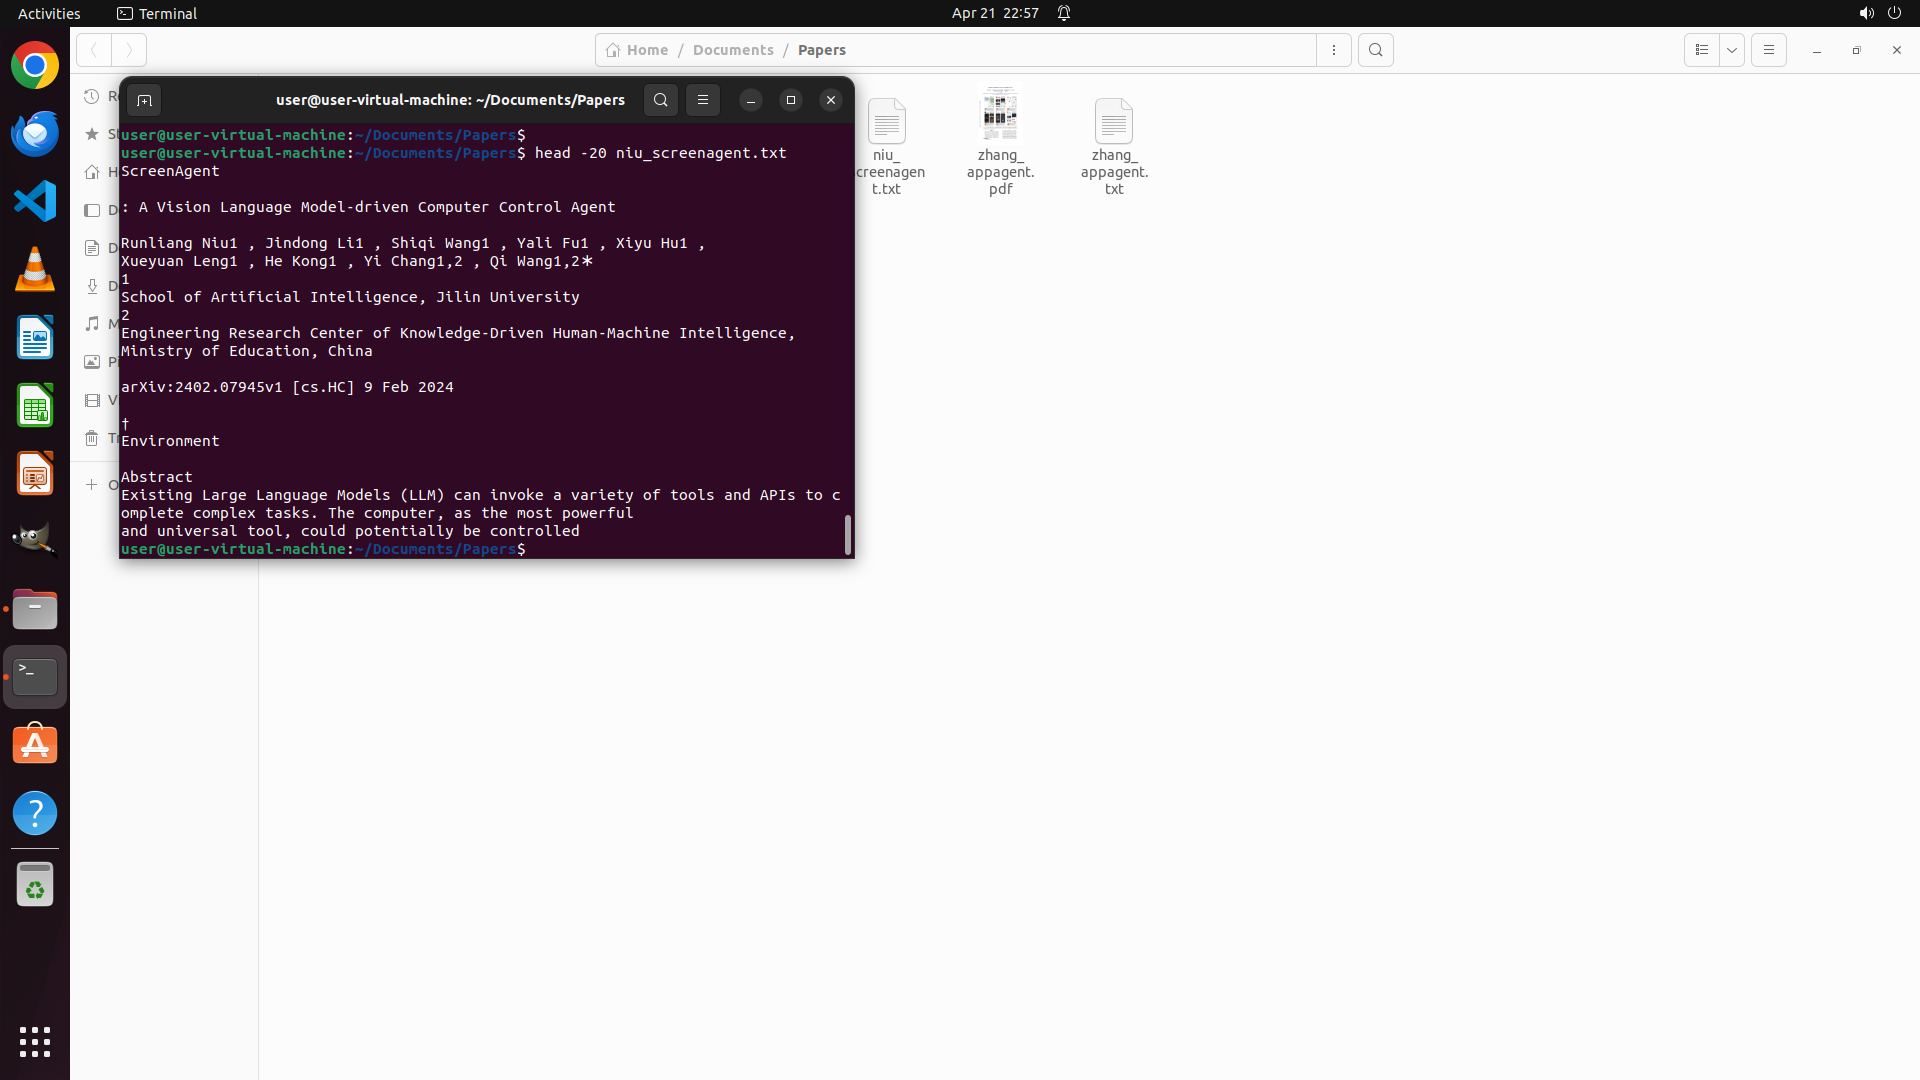Select the zhang_appagent.pdf file

pyautogui.click(x=1000, y=115)
